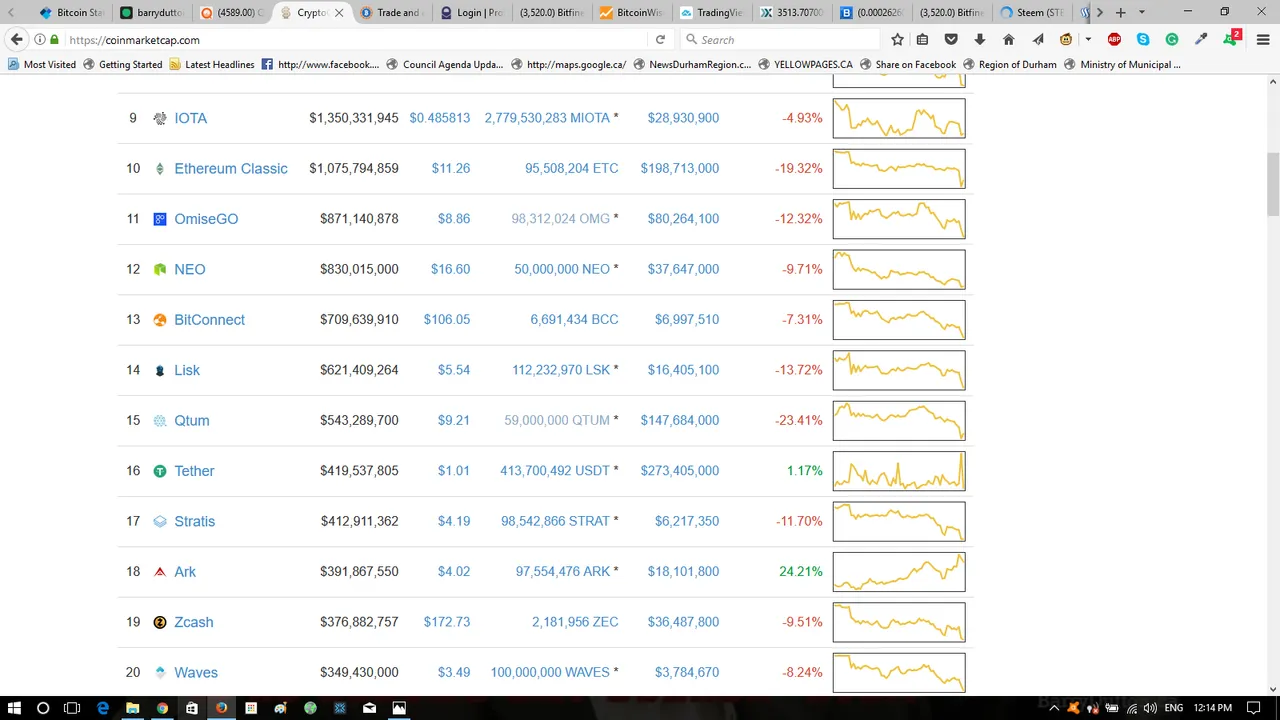Image resolution: width=1280 pixels, height=720 pixels.
Task: View the Tether 7-day price chart
Action: point(899,471)
